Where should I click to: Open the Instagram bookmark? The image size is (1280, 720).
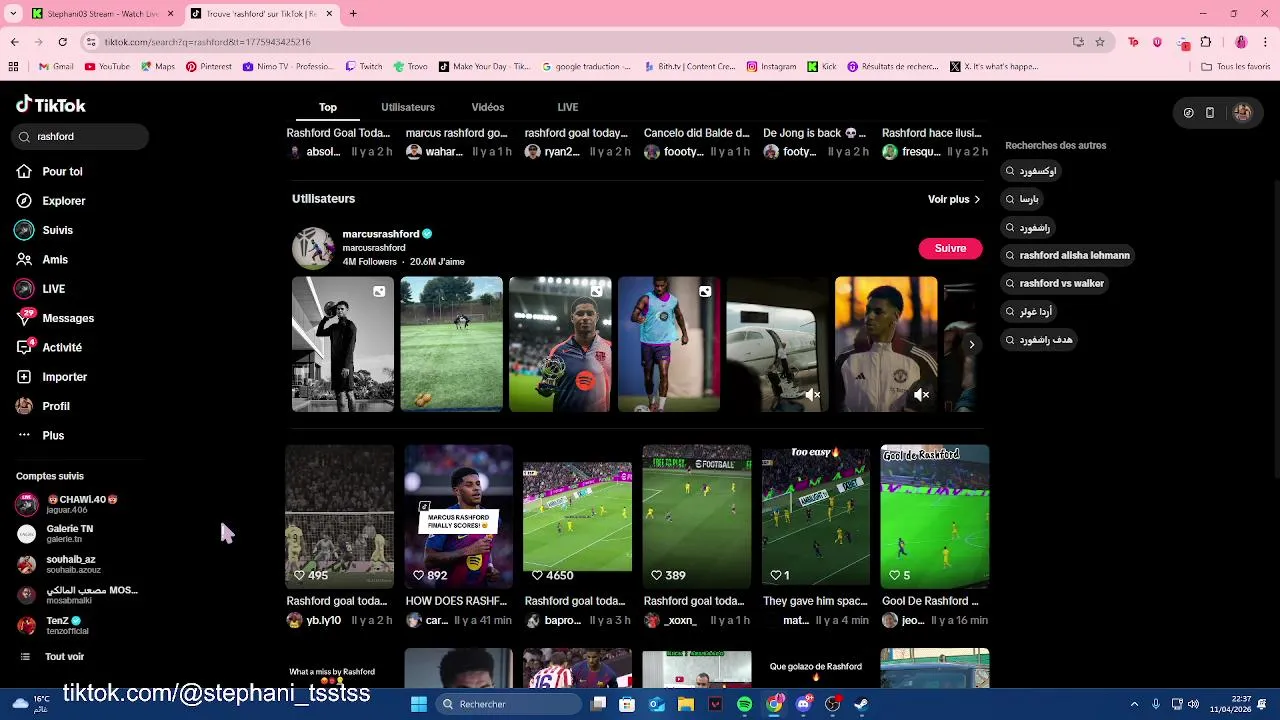point(771,67)
